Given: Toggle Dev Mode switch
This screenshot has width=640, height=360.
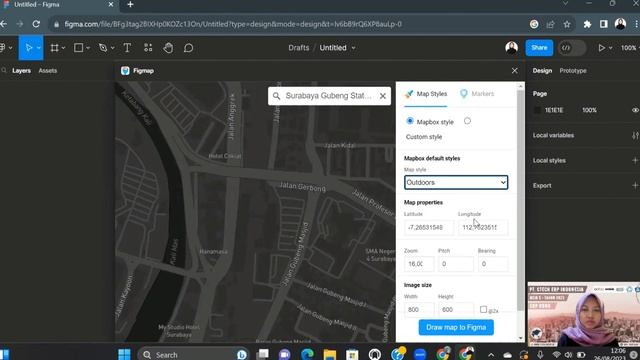Looking at the screenshot, I should (571, 48).
